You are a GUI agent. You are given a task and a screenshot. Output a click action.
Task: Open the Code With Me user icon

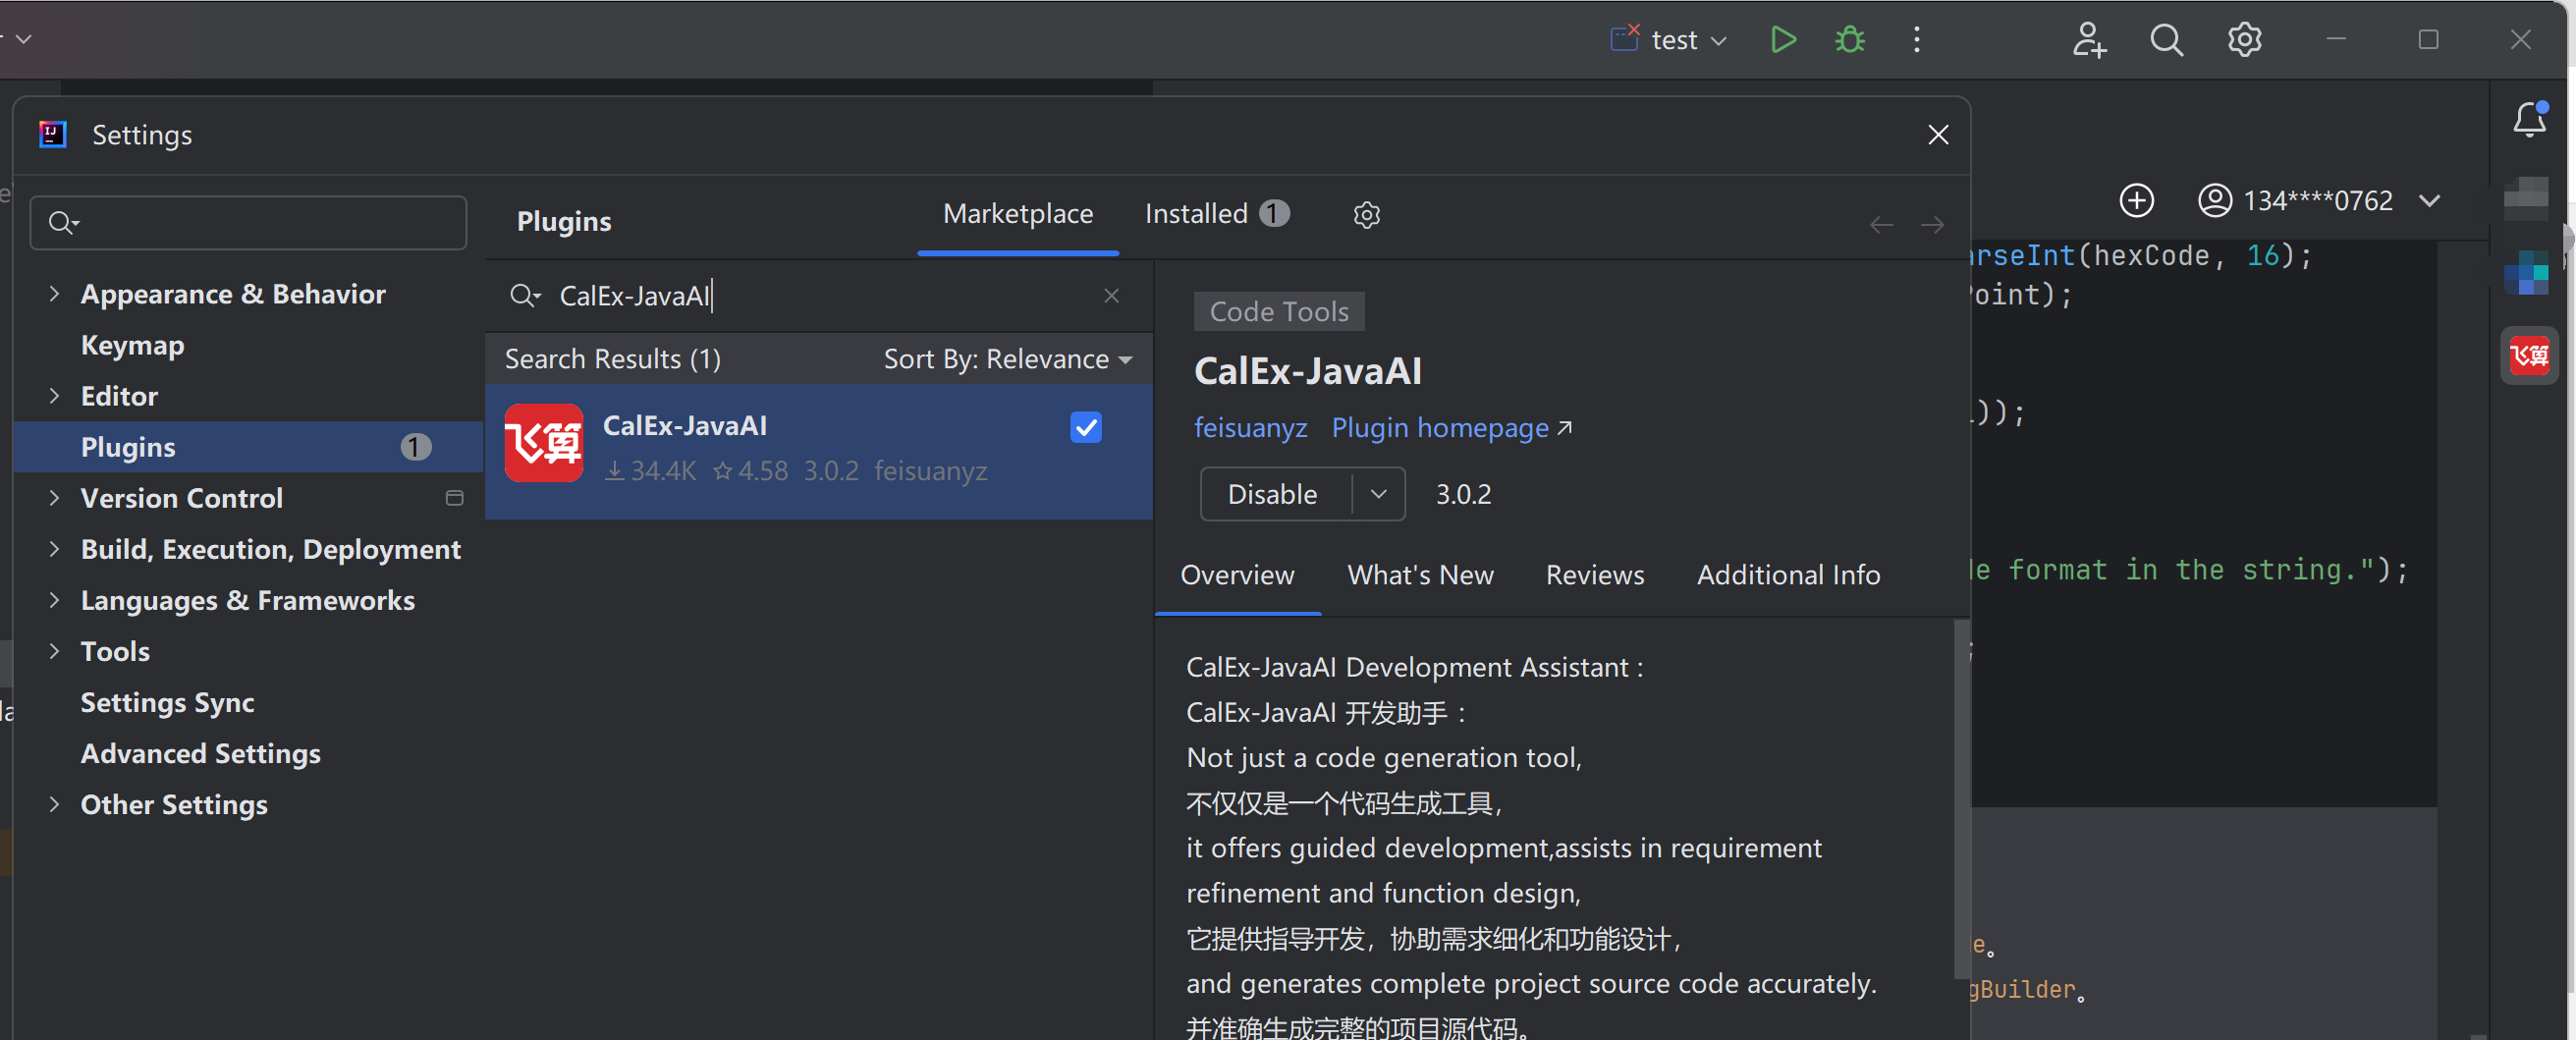[2088, 40]
